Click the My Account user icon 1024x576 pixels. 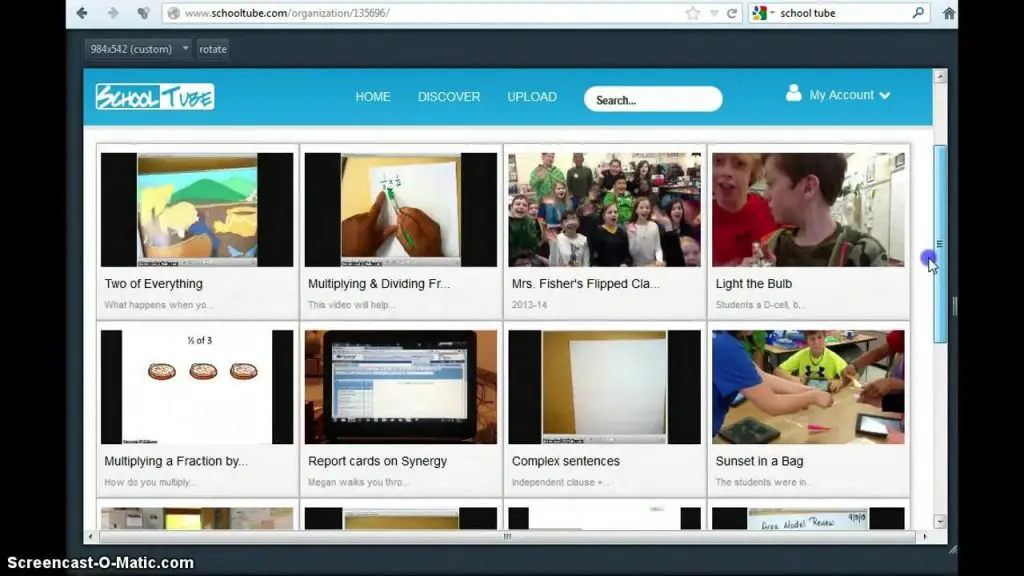(793, 93)
